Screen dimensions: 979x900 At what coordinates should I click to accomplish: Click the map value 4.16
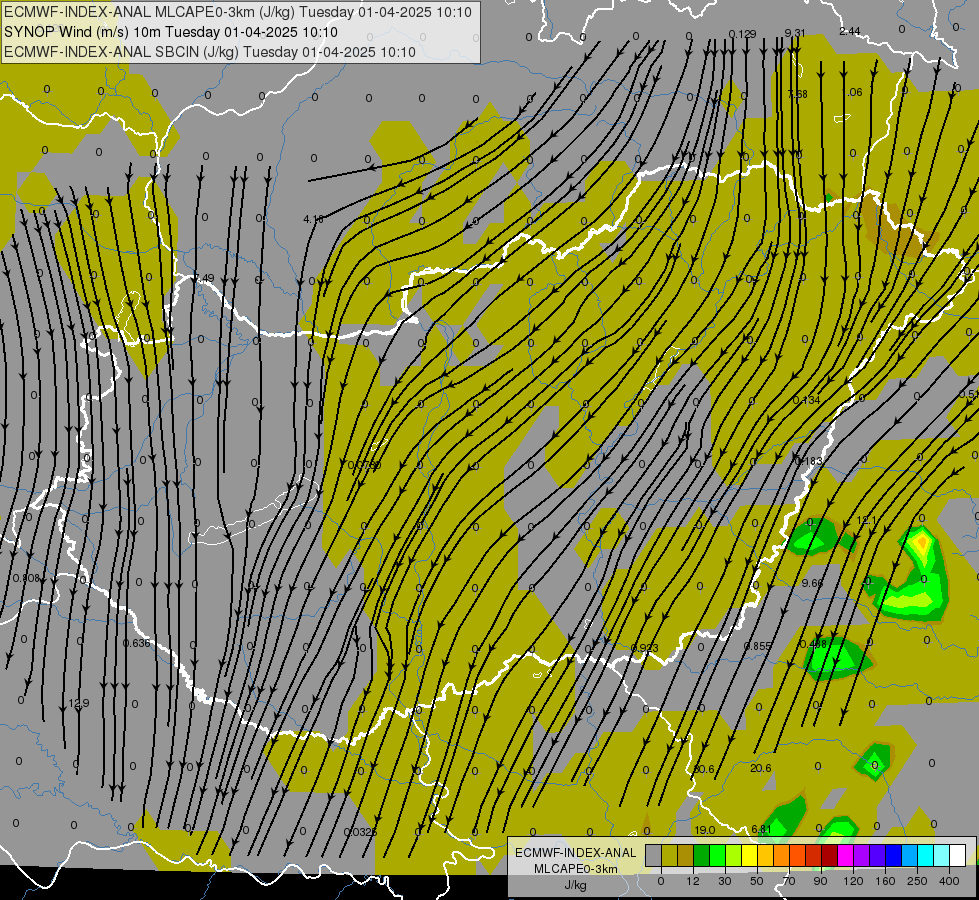tap(313, 219)
